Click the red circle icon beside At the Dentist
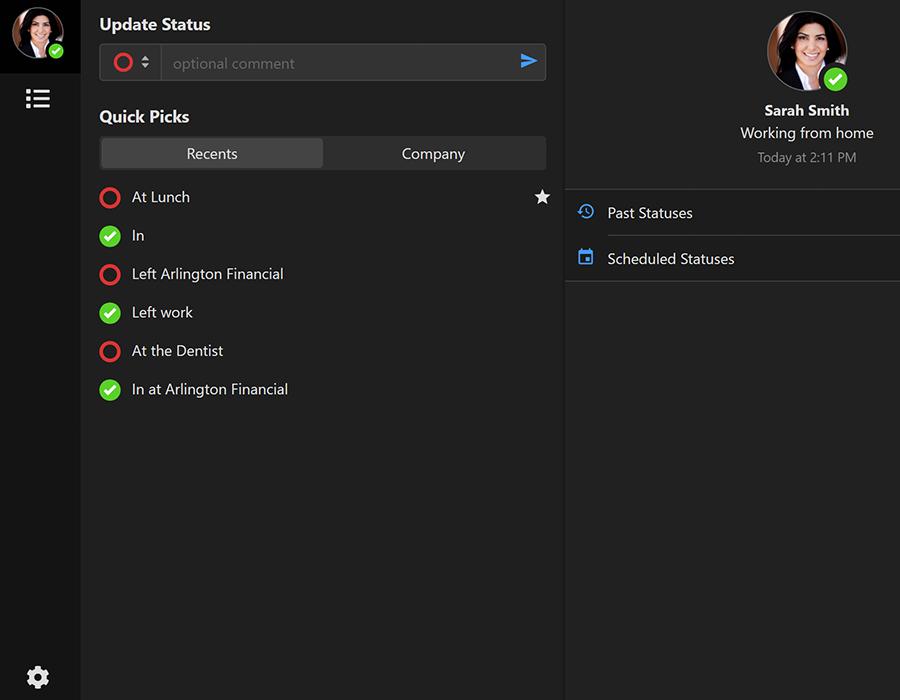The height and width of the screenshot is (700, 900). tap(110, 351)
